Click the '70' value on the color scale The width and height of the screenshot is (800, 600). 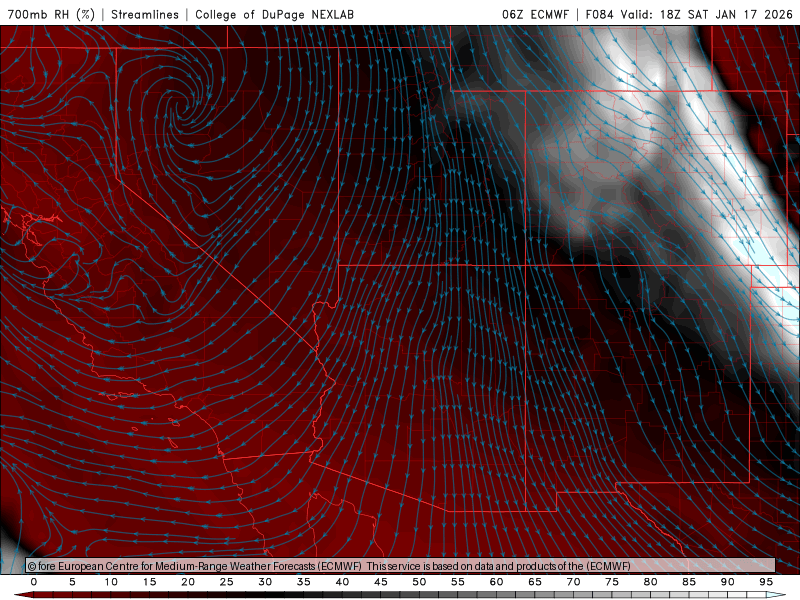[x=573, y=582]
